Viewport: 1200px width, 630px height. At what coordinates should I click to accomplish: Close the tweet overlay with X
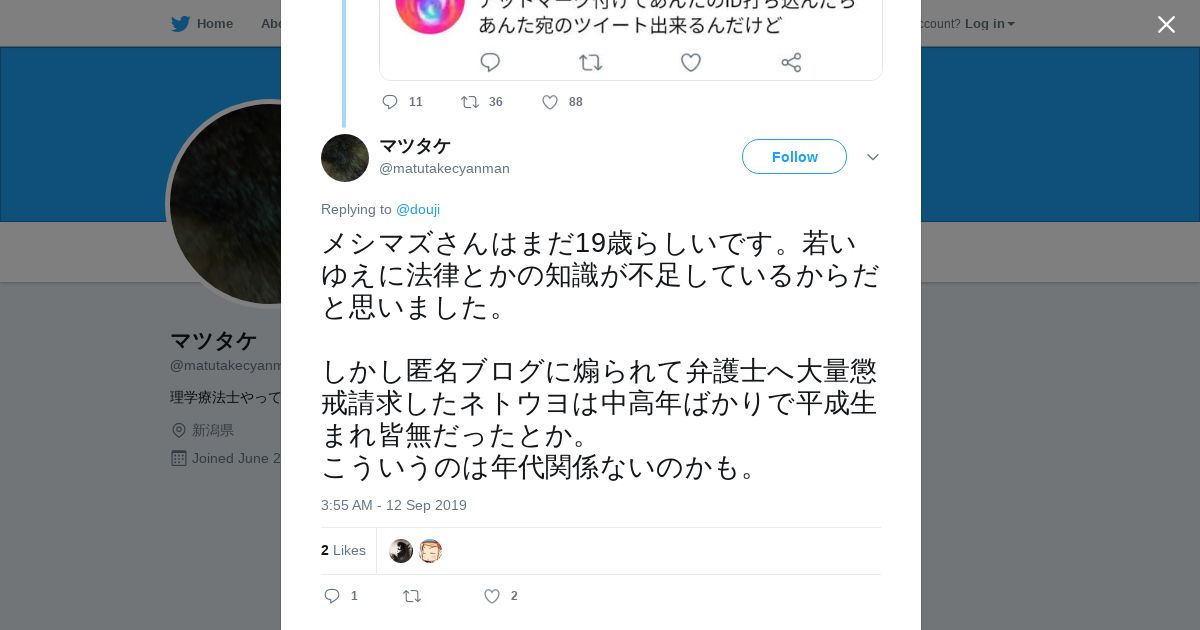pyautogui.click(x=1166, y=25)
